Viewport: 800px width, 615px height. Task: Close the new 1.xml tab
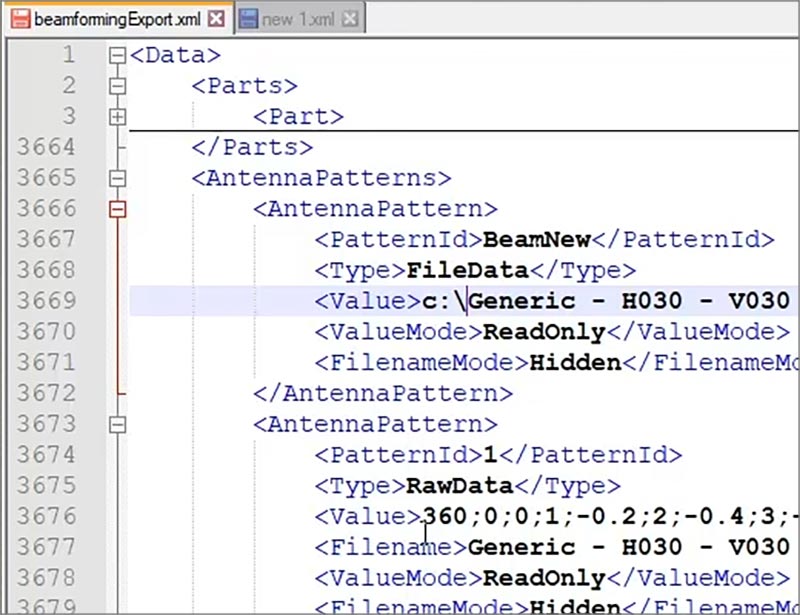tap(349, 19)
